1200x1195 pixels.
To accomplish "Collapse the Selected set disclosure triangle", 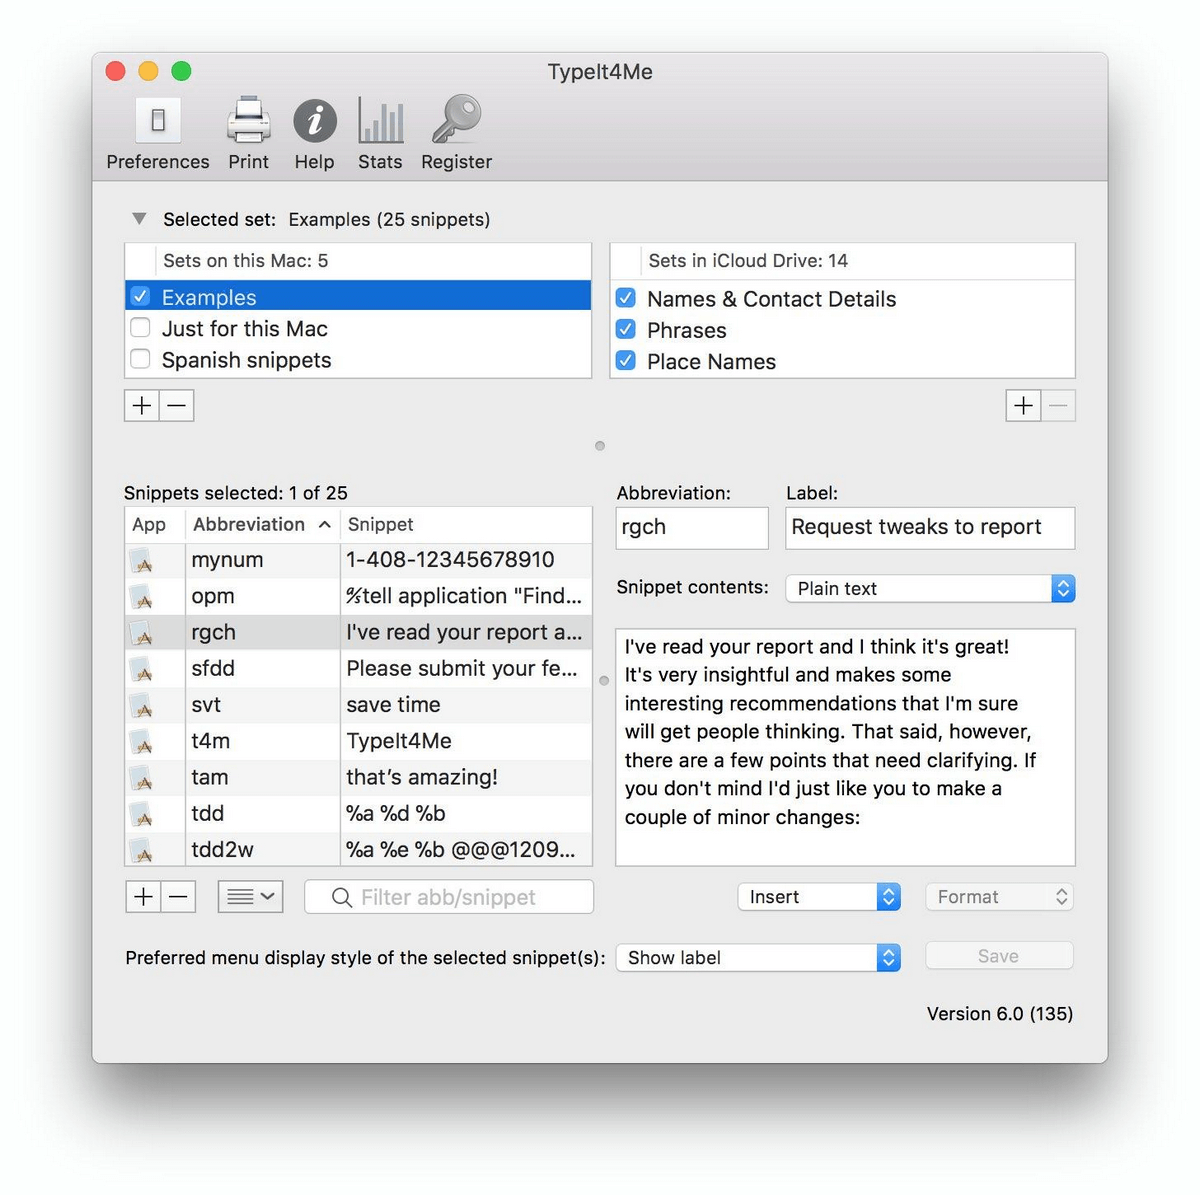I will coord(140,218).
